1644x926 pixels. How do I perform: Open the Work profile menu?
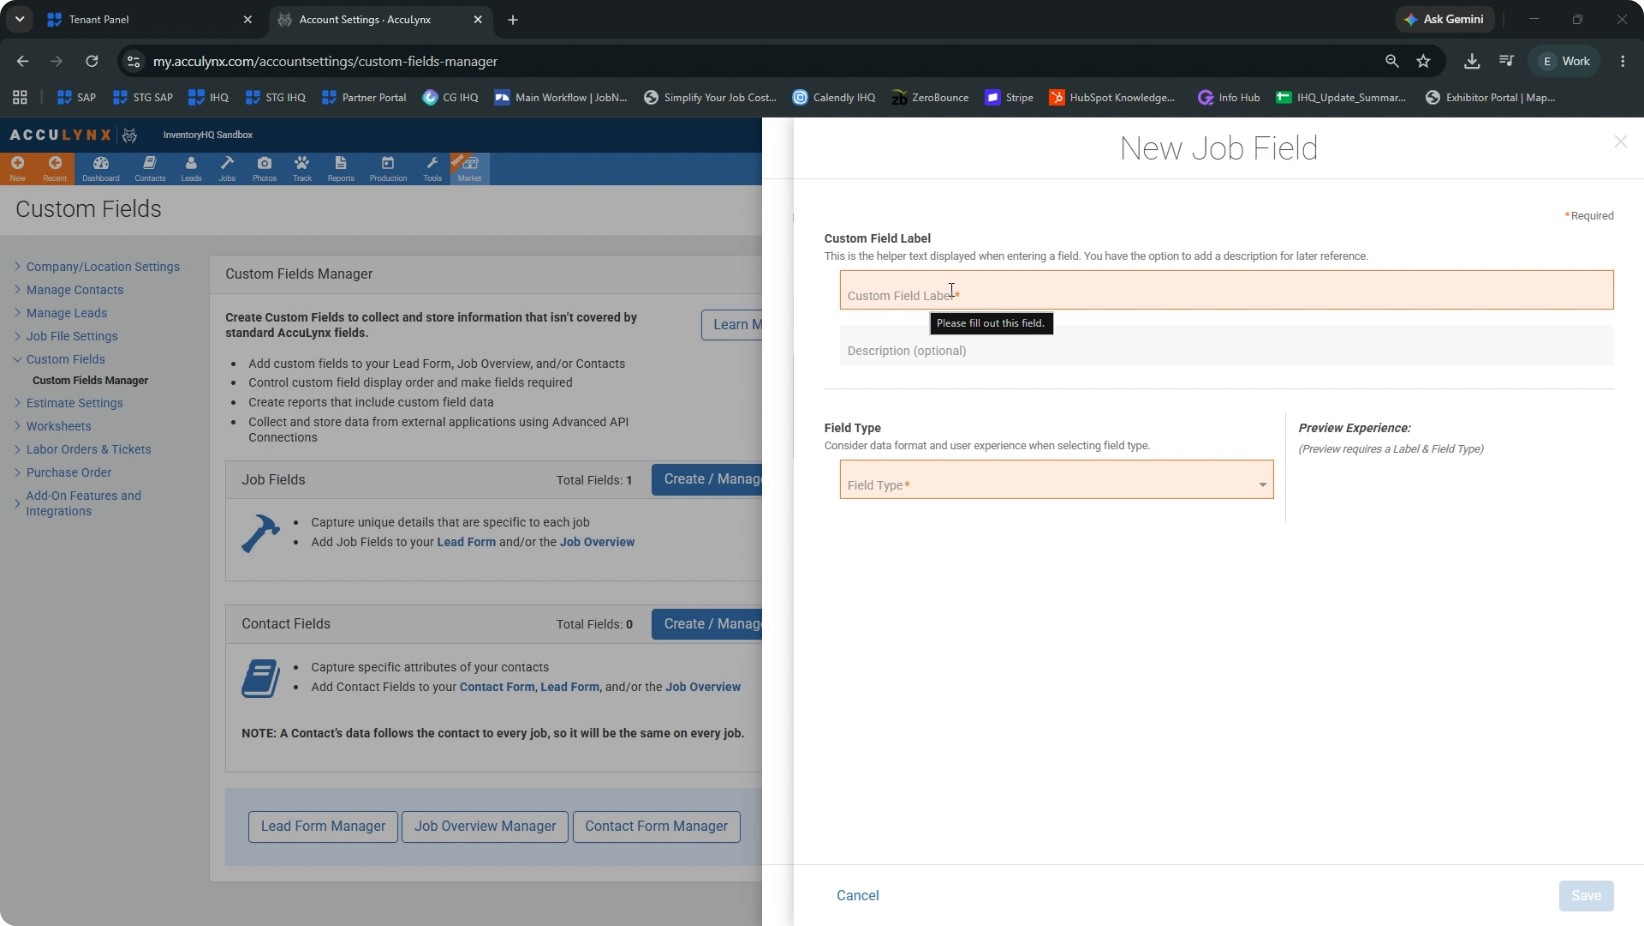coord(1565,61)
